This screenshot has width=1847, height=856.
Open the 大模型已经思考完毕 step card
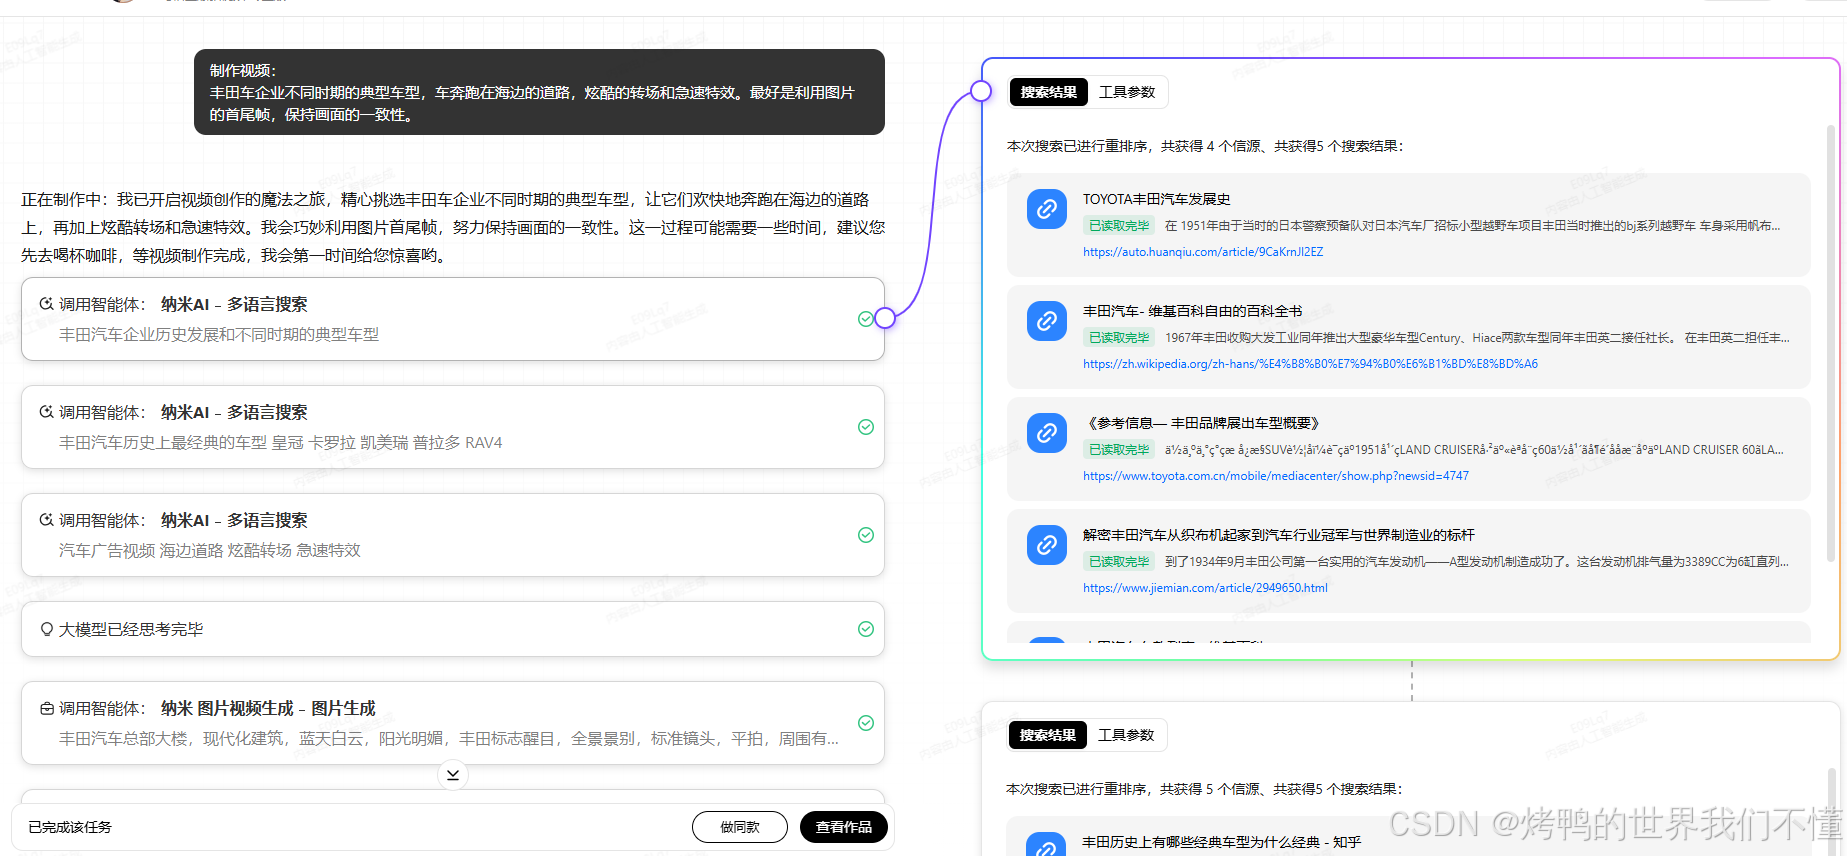click(x=453, y=629)
